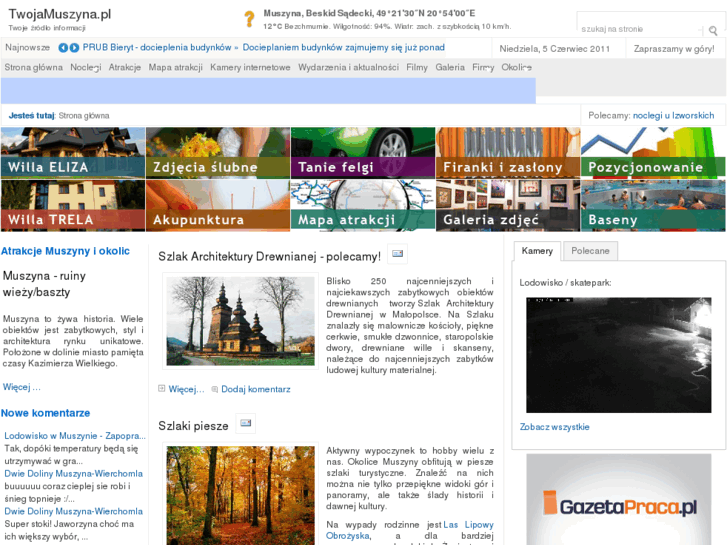Click 'Atrakcje Muszyny i okolic' heading
Viewport: 727px width, 545px height.
click(x=65, y=251)
